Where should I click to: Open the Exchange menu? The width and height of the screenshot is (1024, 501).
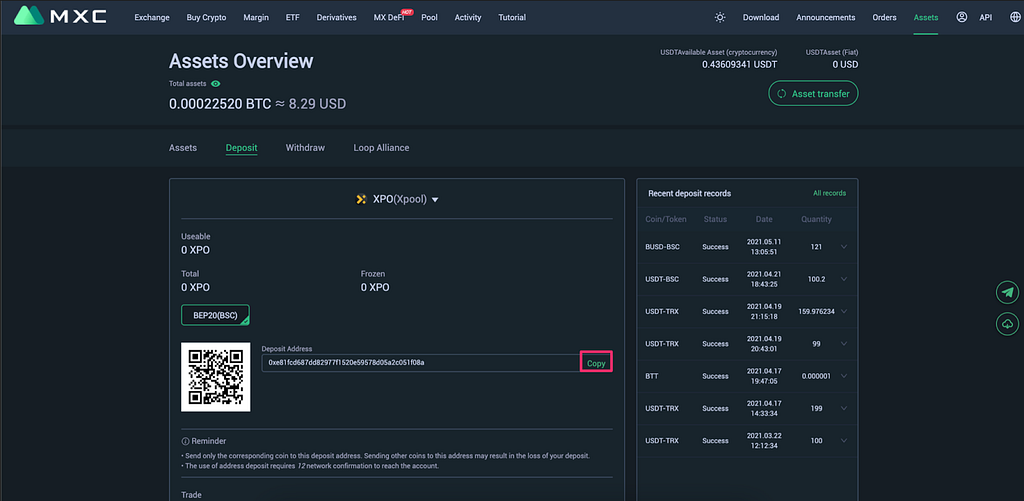[152, 18]
